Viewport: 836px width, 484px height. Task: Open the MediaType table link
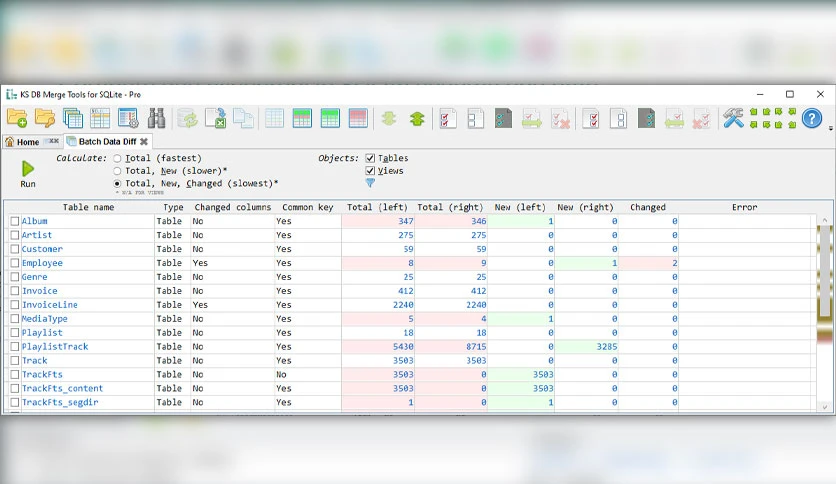(x=45, y=319)
